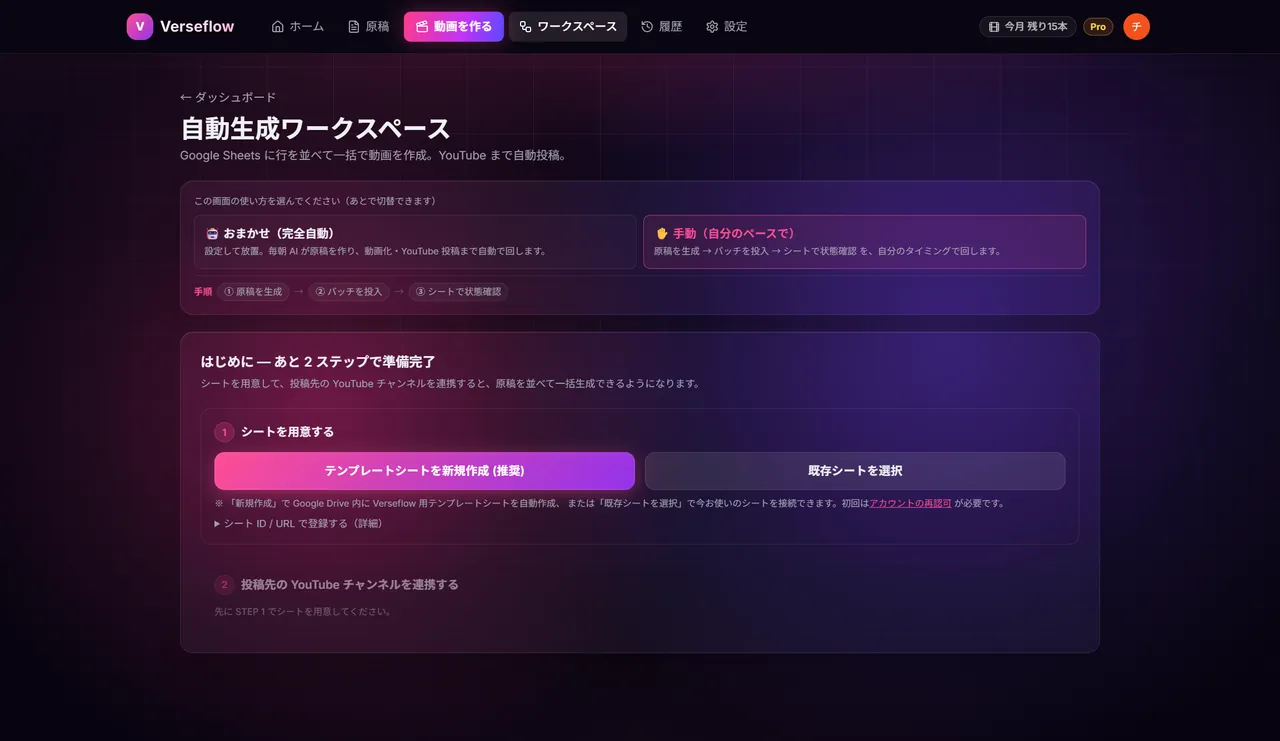Open the 原稿 nav item
This screenshot has width=1280, height=741.
point(369,27)
